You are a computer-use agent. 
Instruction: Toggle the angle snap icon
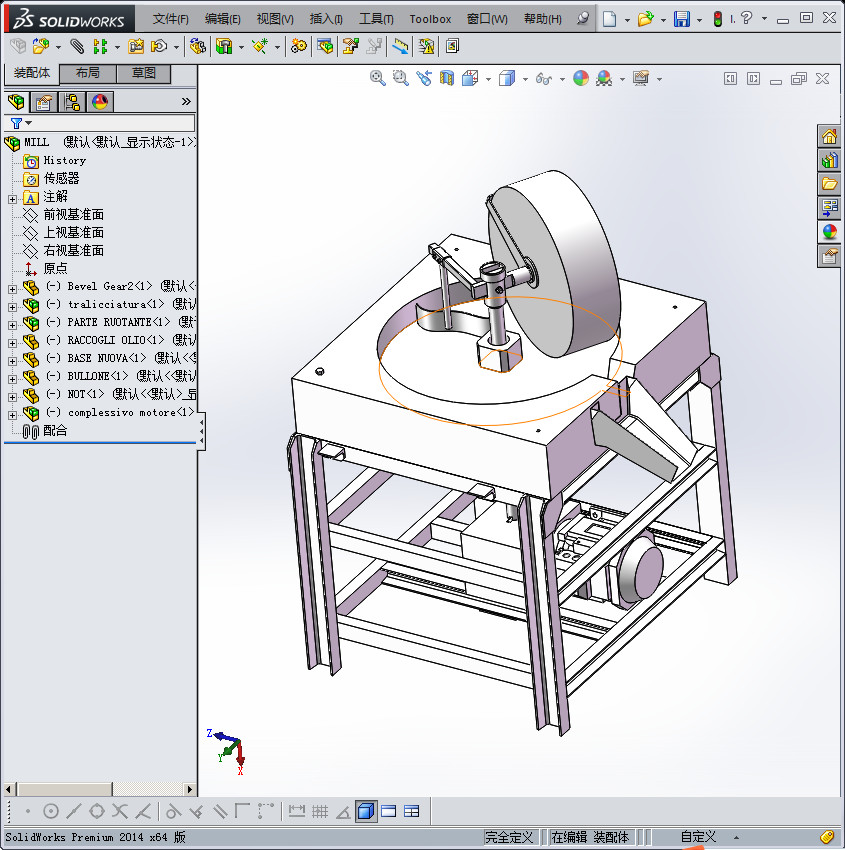click(343, 811)
